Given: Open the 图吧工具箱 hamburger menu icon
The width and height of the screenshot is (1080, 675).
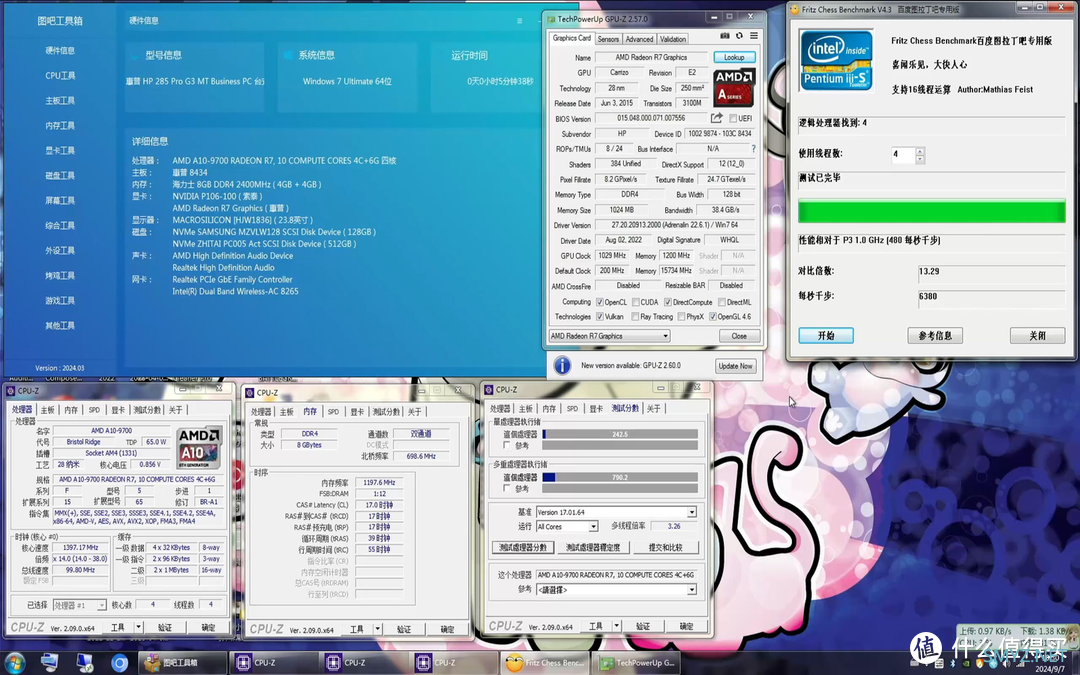Looking at the screenshot, I should tap(519, 21).
